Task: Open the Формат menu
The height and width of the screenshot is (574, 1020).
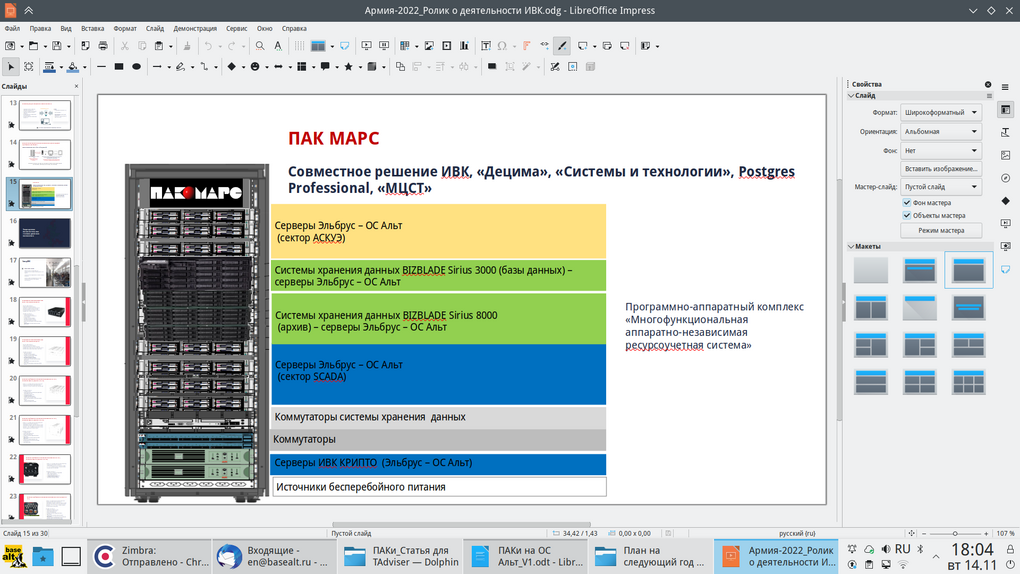Action: pos(125,29)
